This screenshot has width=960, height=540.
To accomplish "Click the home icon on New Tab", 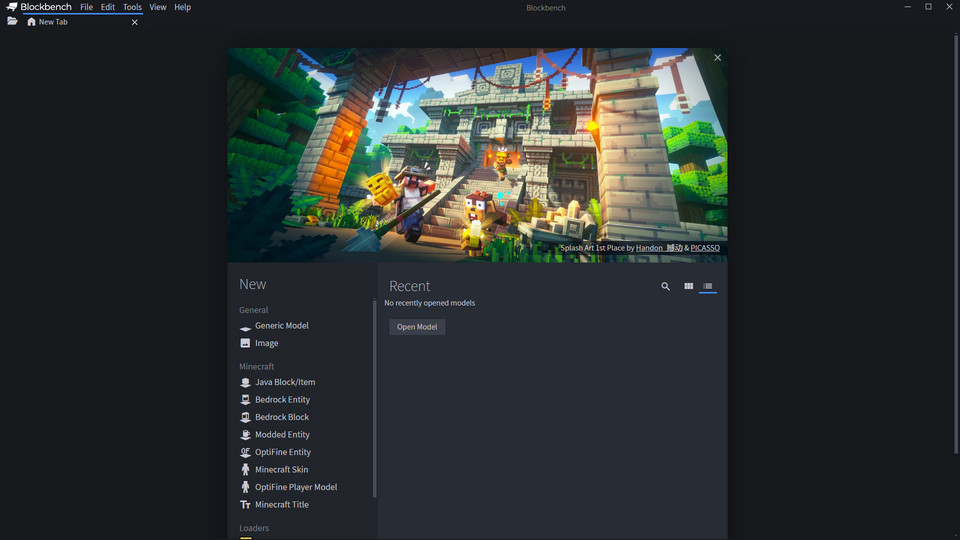I will point(31,22).
